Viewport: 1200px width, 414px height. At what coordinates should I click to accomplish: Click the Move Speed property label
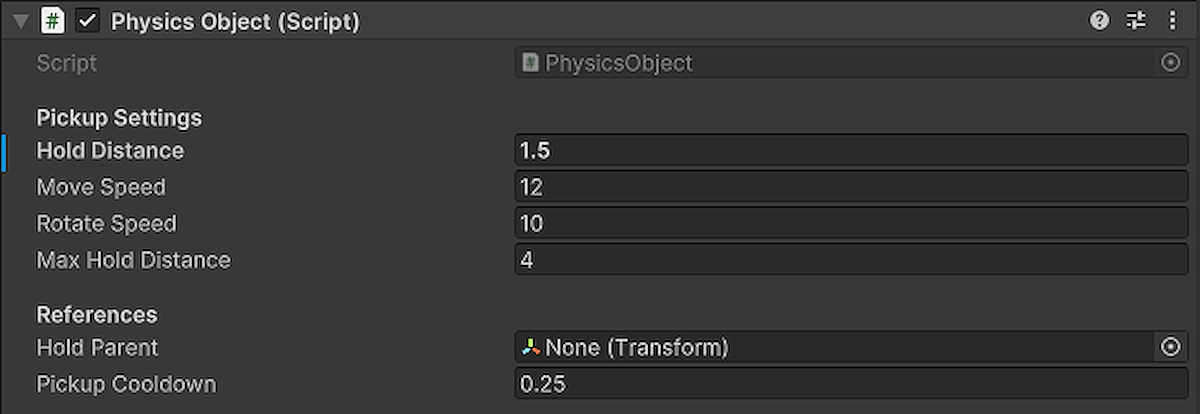click(101, 187)
